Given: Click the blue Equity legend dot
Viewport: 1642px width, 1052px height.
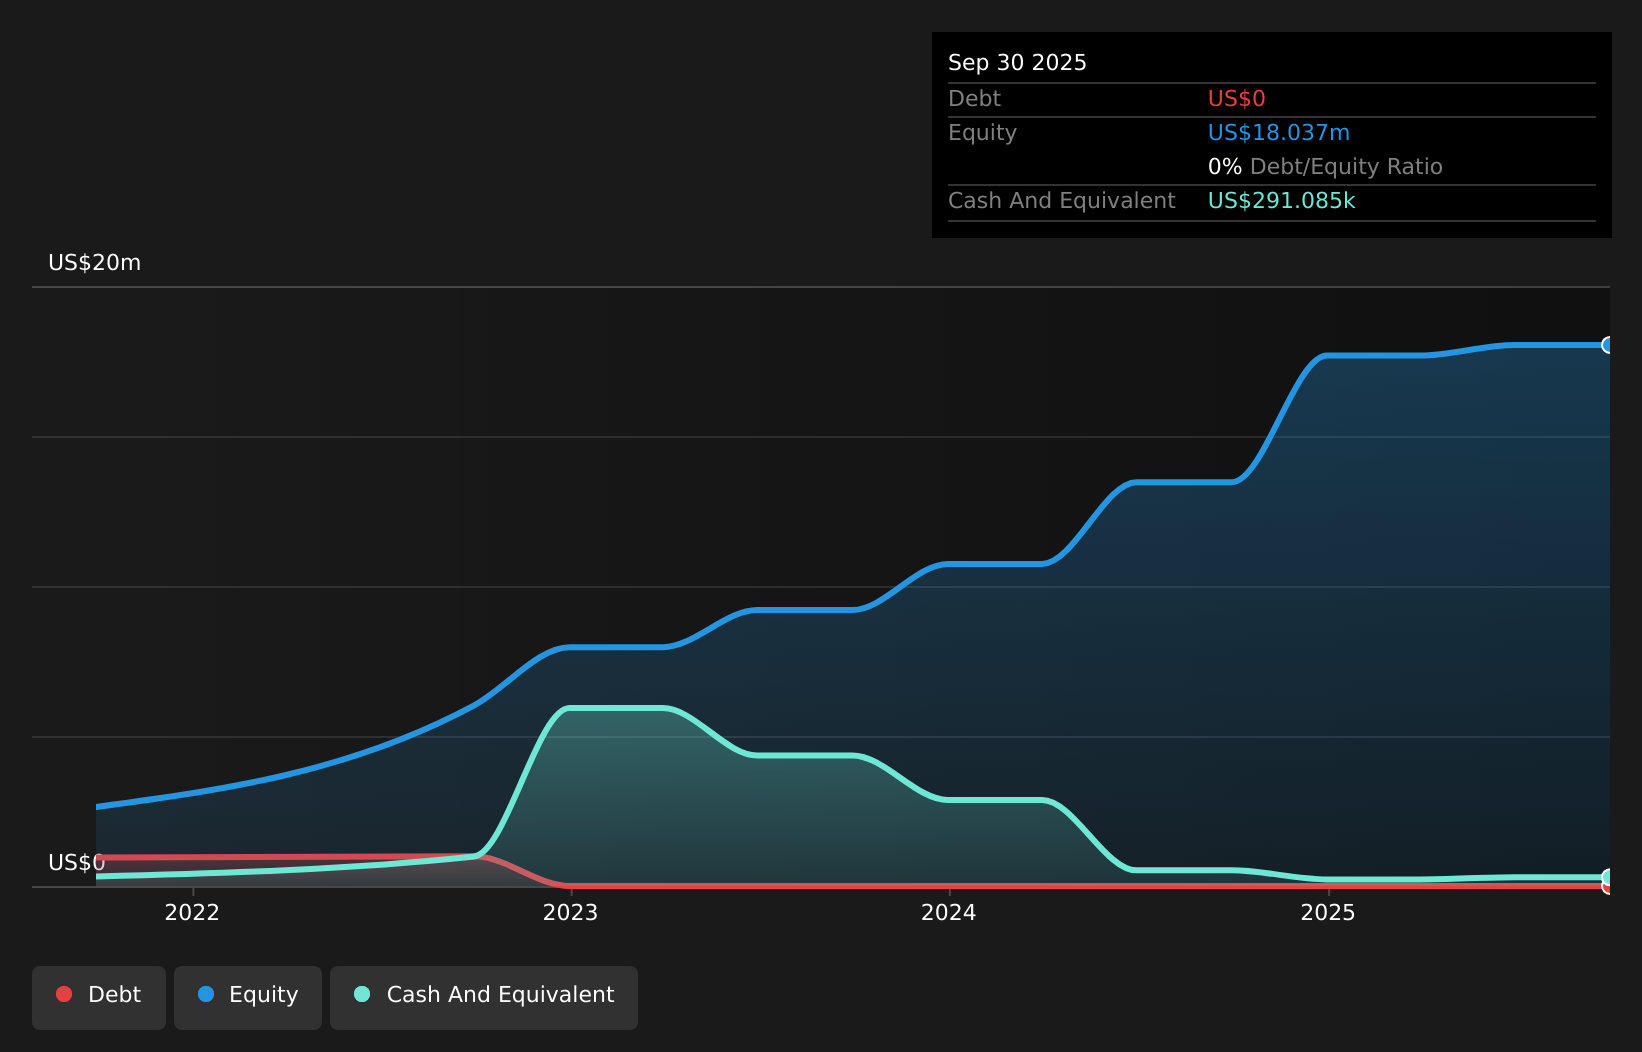Looking at the screenshot, I should [206, 994].
